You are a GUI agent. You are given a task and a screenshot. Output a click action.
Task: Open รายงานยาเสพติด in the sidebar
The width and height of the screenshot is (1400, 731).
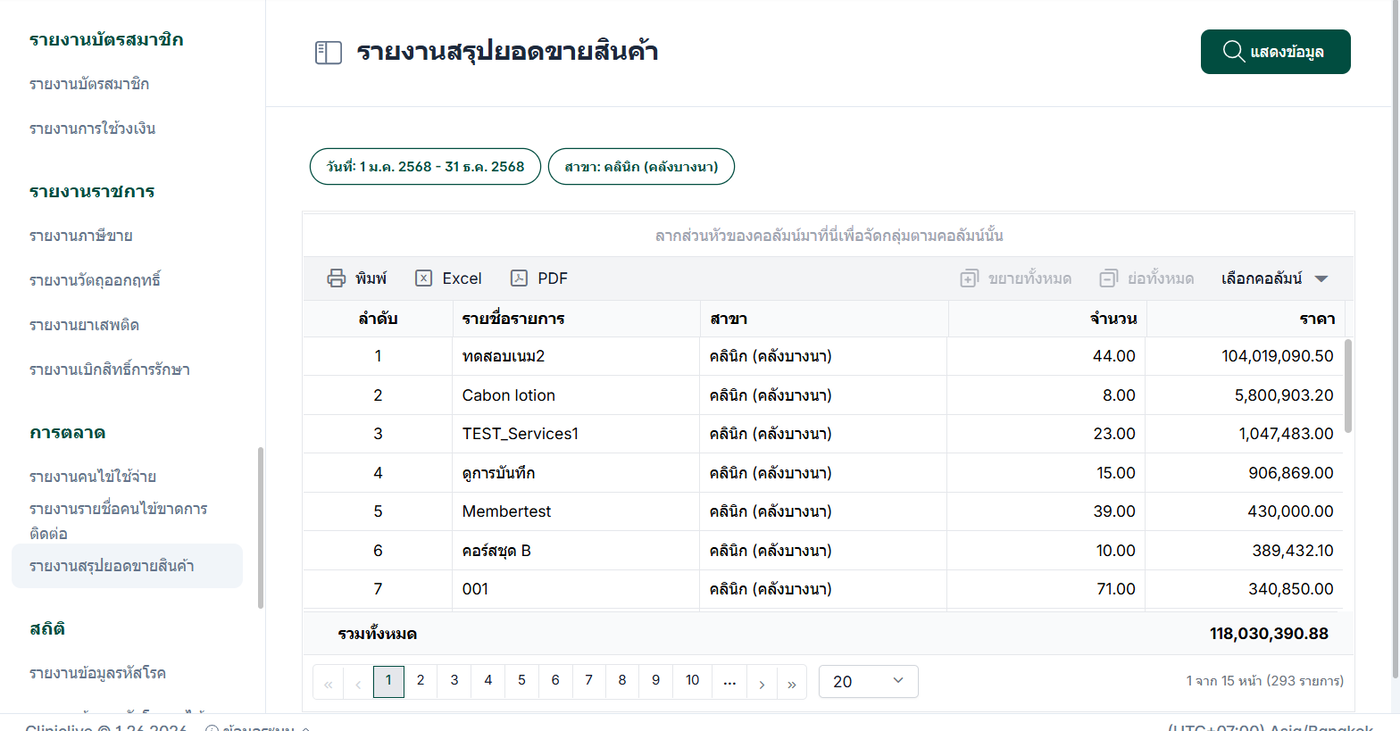click(84, 325)
